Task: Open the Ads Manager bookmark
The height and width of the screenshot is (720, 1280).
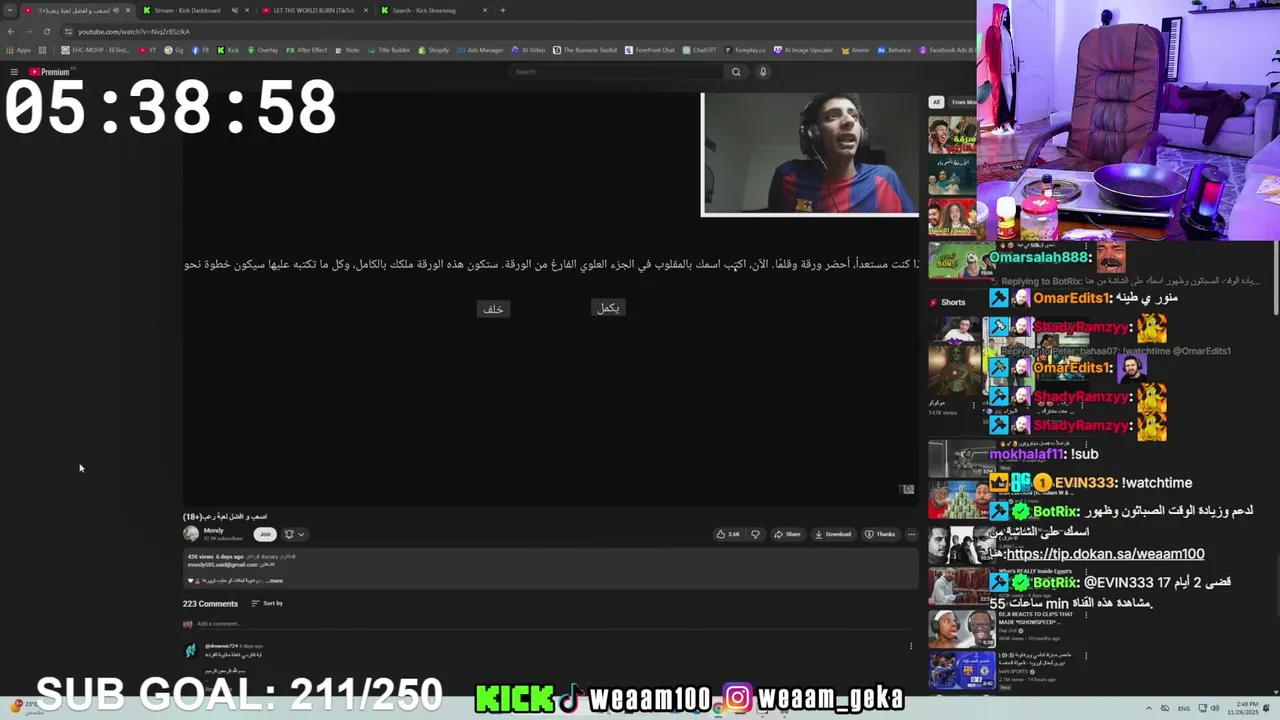Action: pos(481,50)
